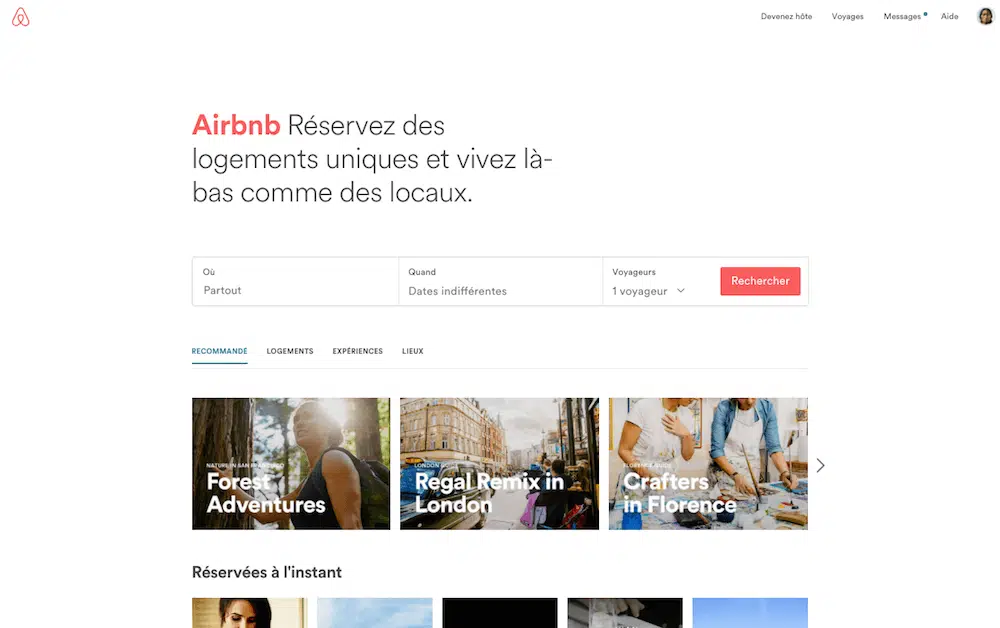Open the Regal Remix in London card
The width and height of the screenshot is (1000, 628).
pos(499,464)
